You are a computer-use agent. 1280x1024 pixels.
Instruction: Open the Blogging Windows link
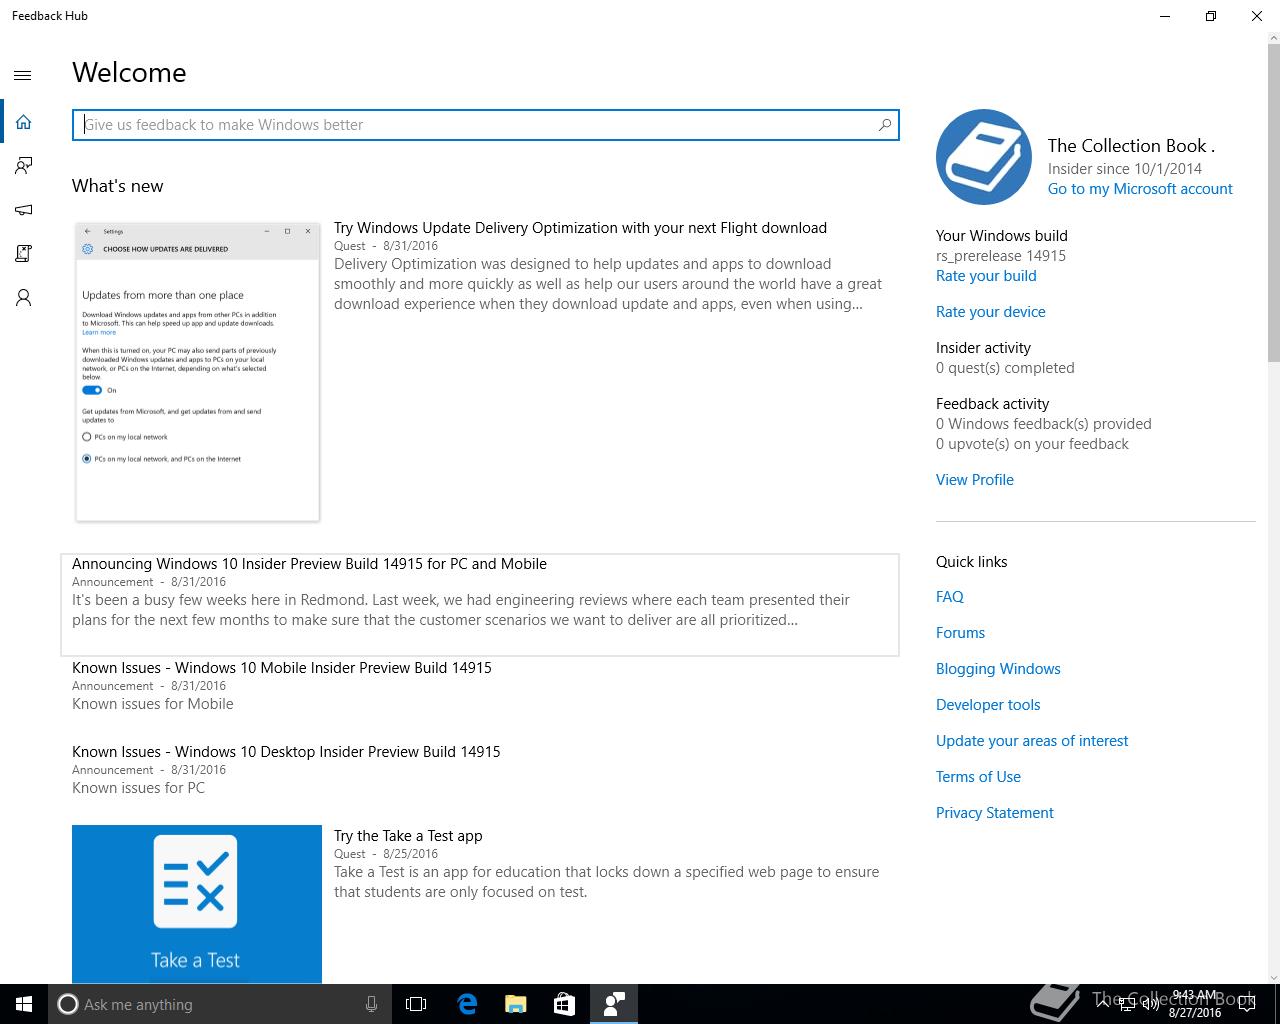point(998,669)
